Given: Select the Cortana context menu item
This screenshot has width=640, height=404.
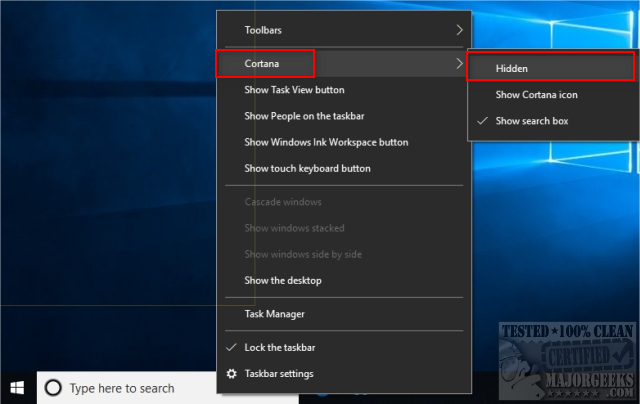Looking at the screenshot, I should click(344, 64).
